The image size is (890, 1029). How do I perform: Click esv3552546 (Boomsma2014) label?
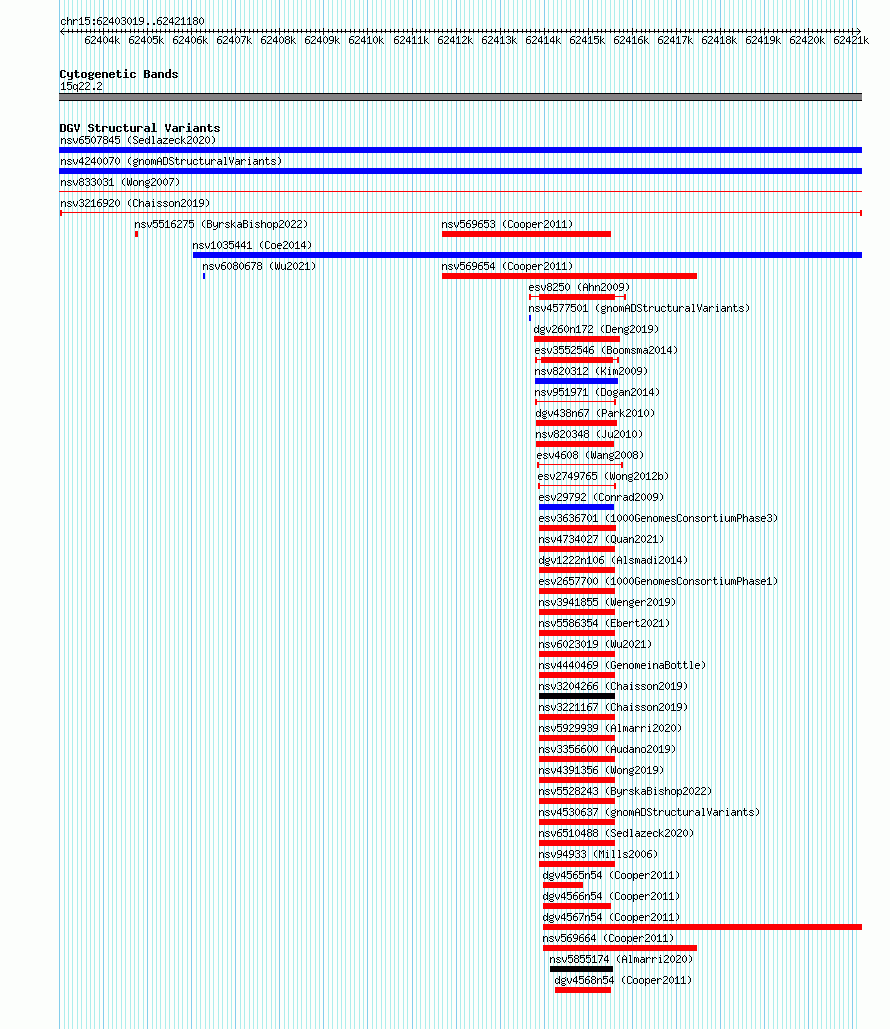point(606,350)
